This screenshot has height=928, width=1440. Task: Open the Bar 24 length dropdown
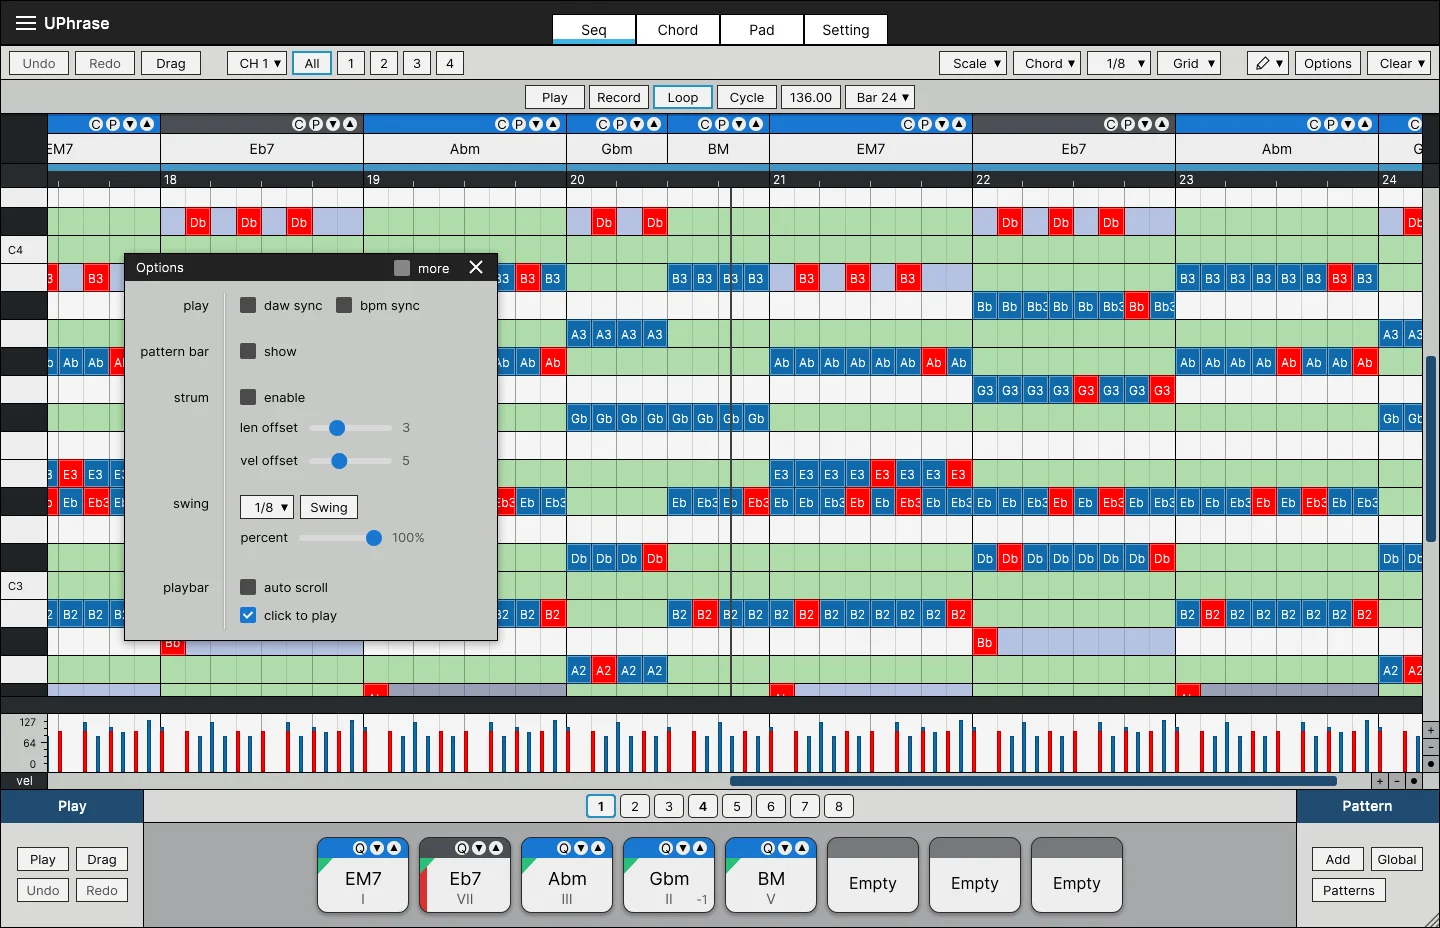tap(880, 97)
